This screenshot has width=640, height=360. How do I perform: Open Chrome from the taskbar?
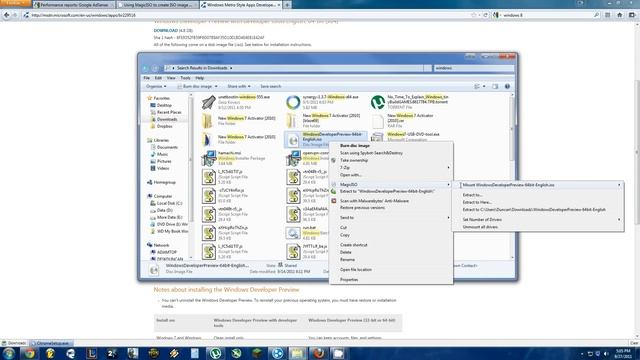click(x=29, y=353)
